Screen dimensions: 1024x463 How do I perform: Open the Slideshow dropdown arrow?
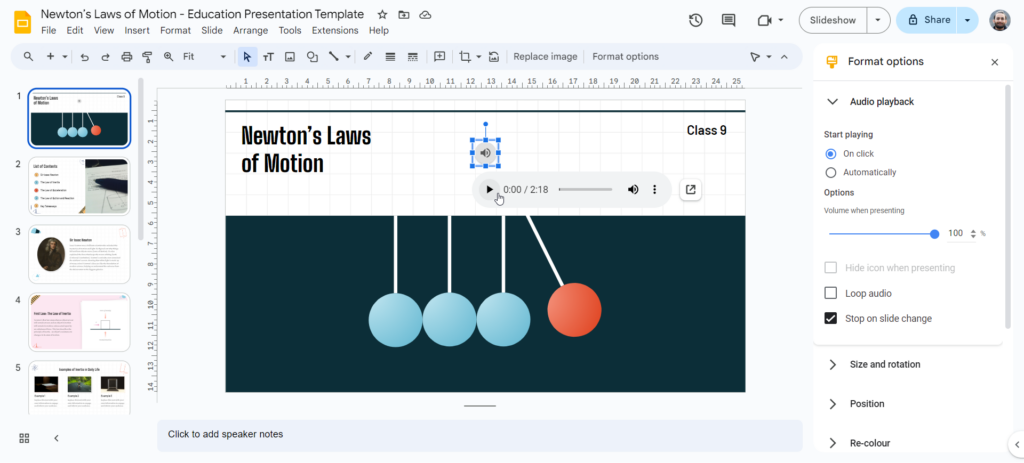click(x=878, y=20)
